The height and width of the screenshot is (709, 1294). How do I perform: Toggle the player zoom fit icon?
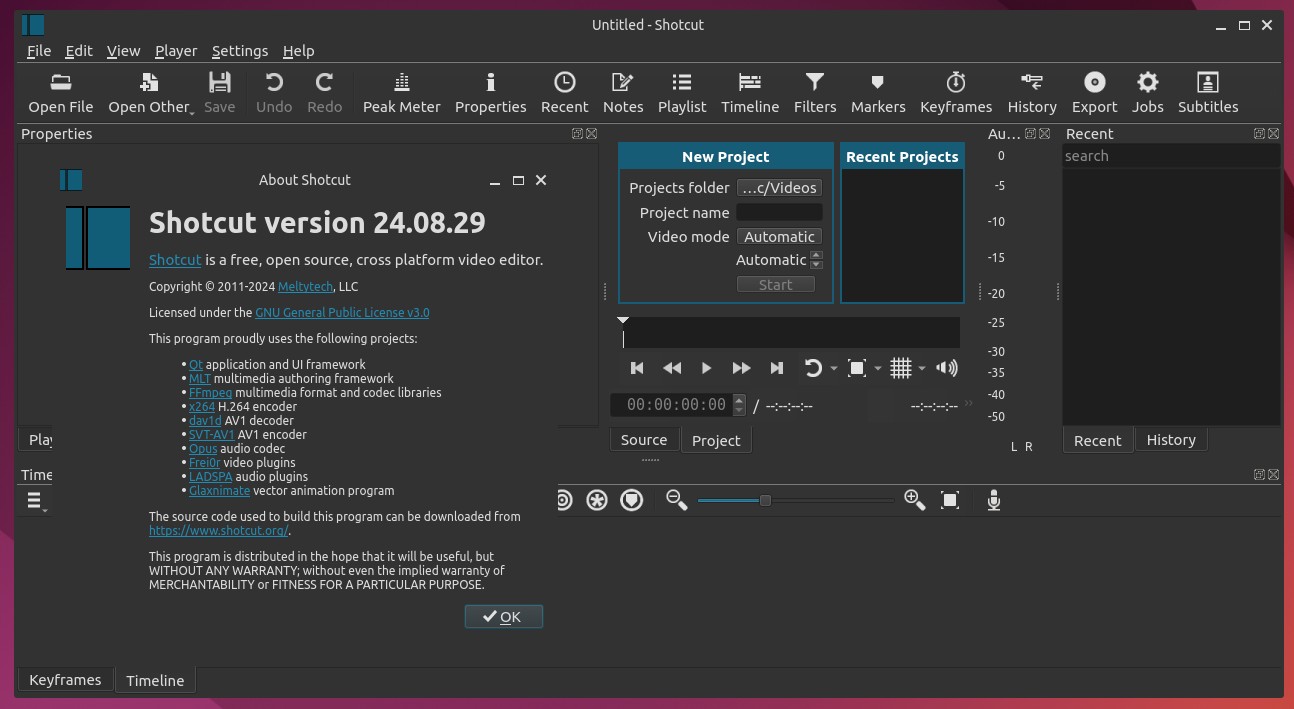[857, 368]
